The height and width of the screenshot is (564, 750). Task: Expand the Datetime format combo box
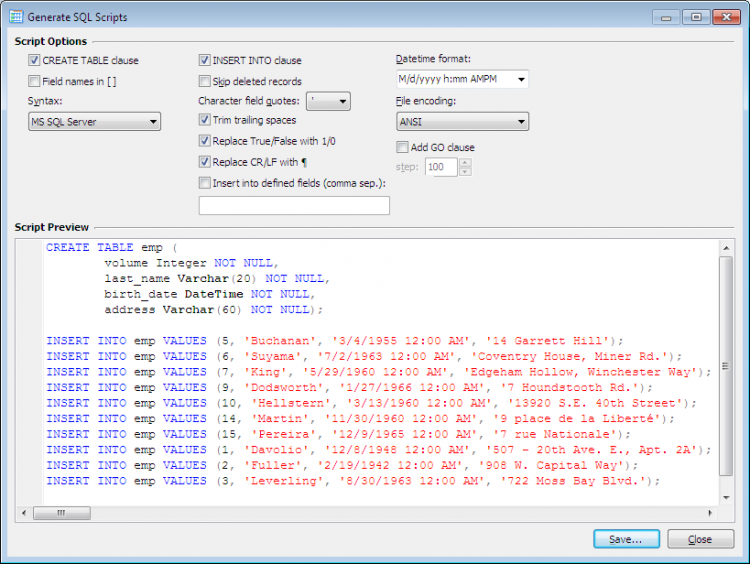[x=462, y=79]
